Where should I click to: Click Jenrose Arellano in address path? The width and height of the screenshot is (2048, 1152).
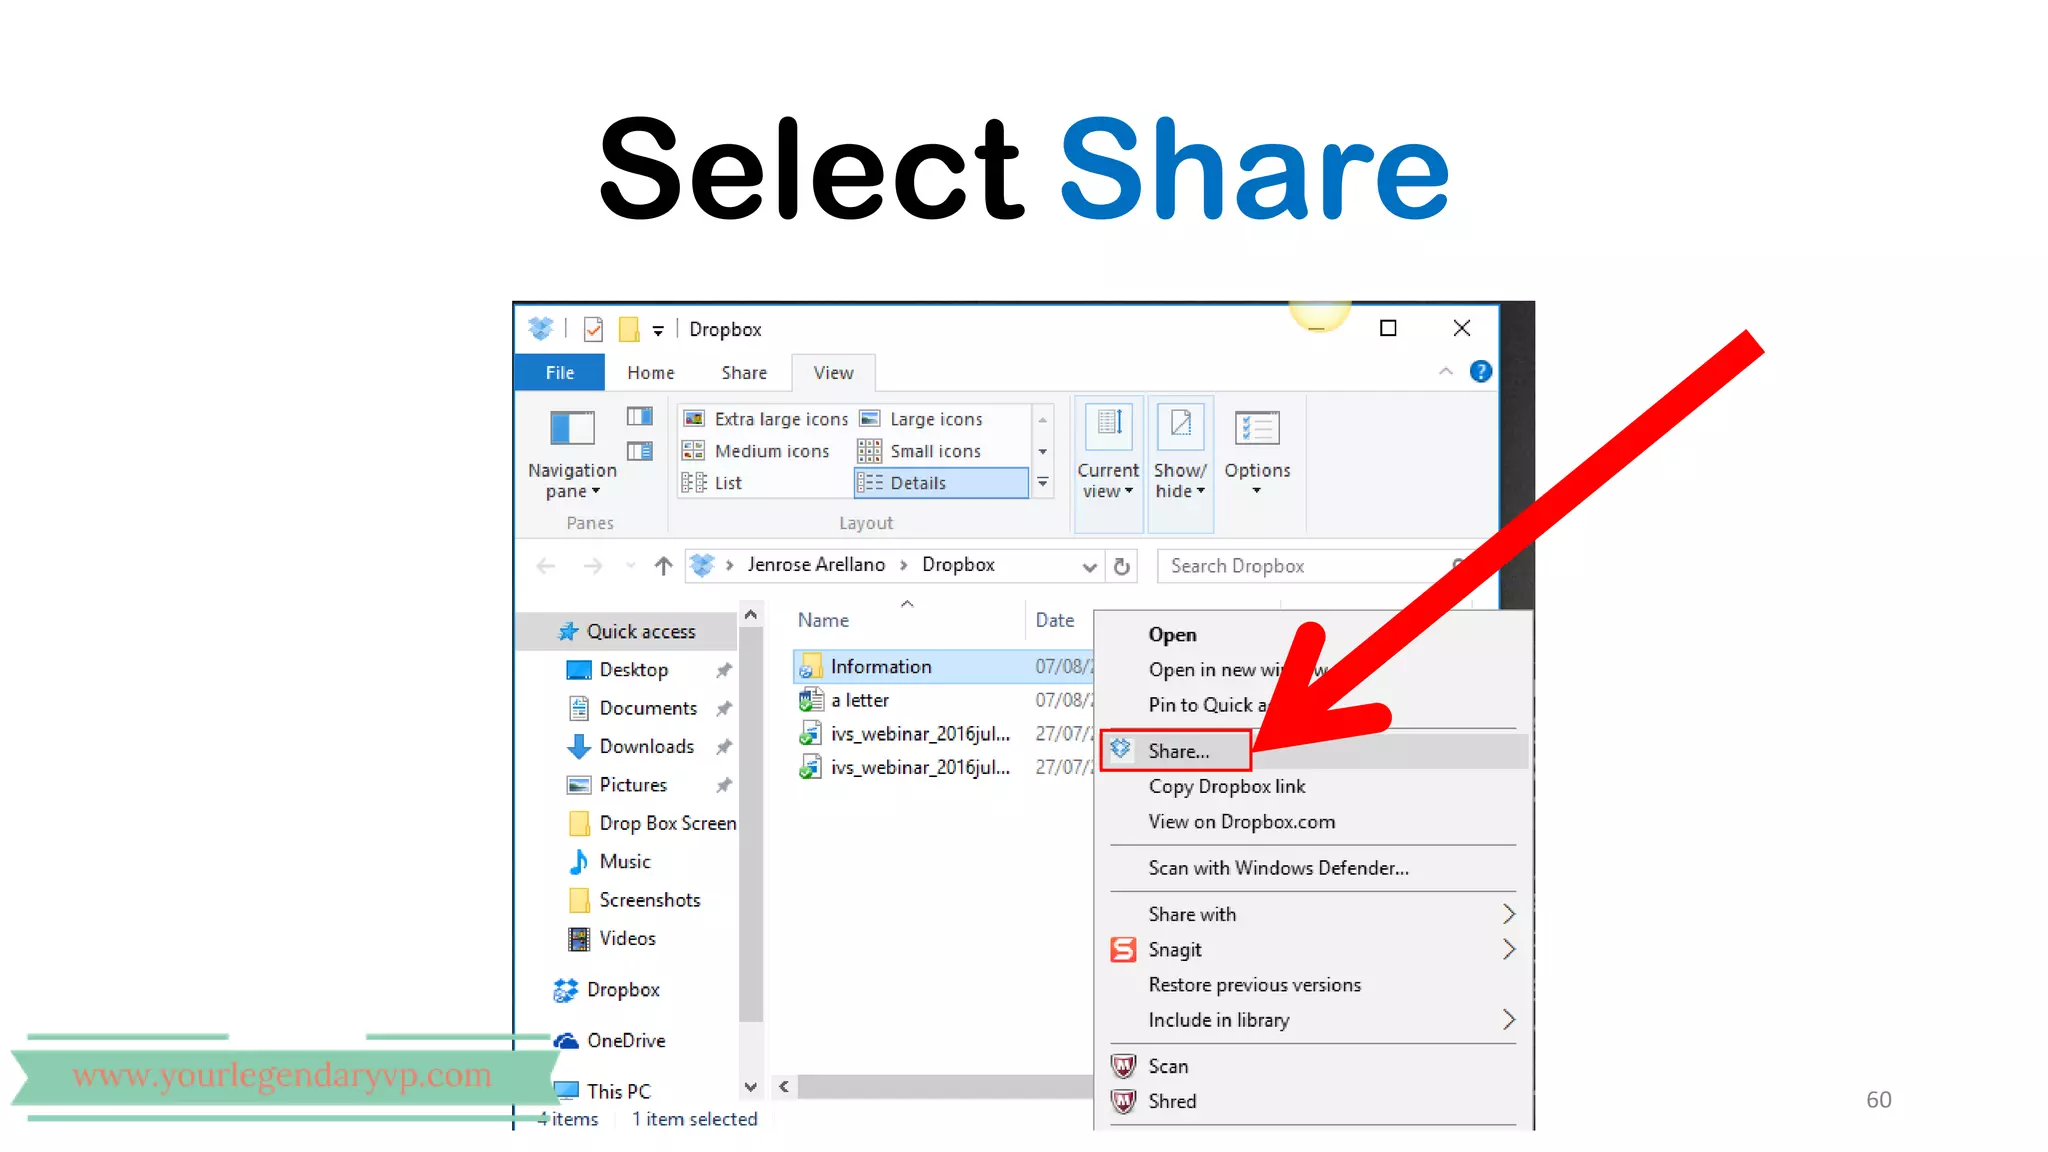click(816, 564)
